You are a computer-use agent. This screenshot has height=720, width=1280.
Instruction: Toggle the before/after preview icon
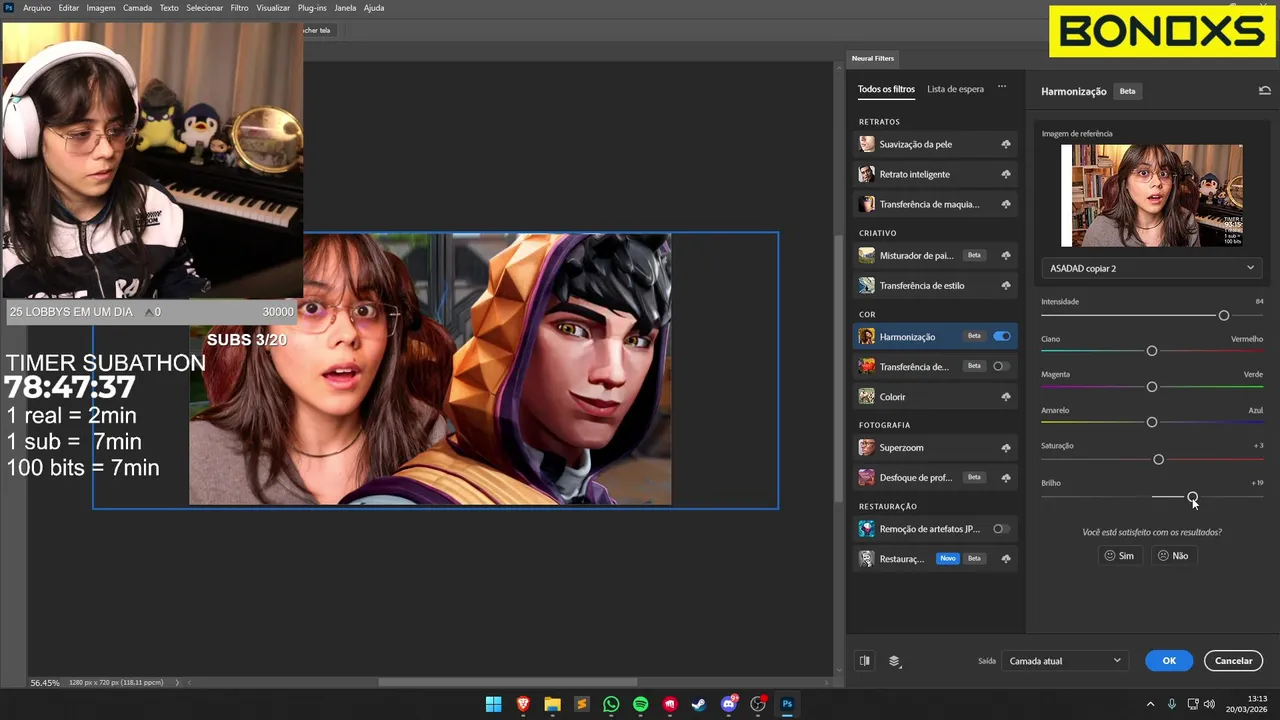click(865, 661)
